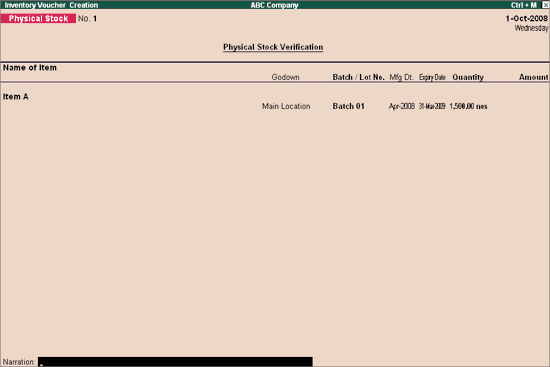Select stock item Item A
This screenshot has width=550, height=367.
pos(15,97)
